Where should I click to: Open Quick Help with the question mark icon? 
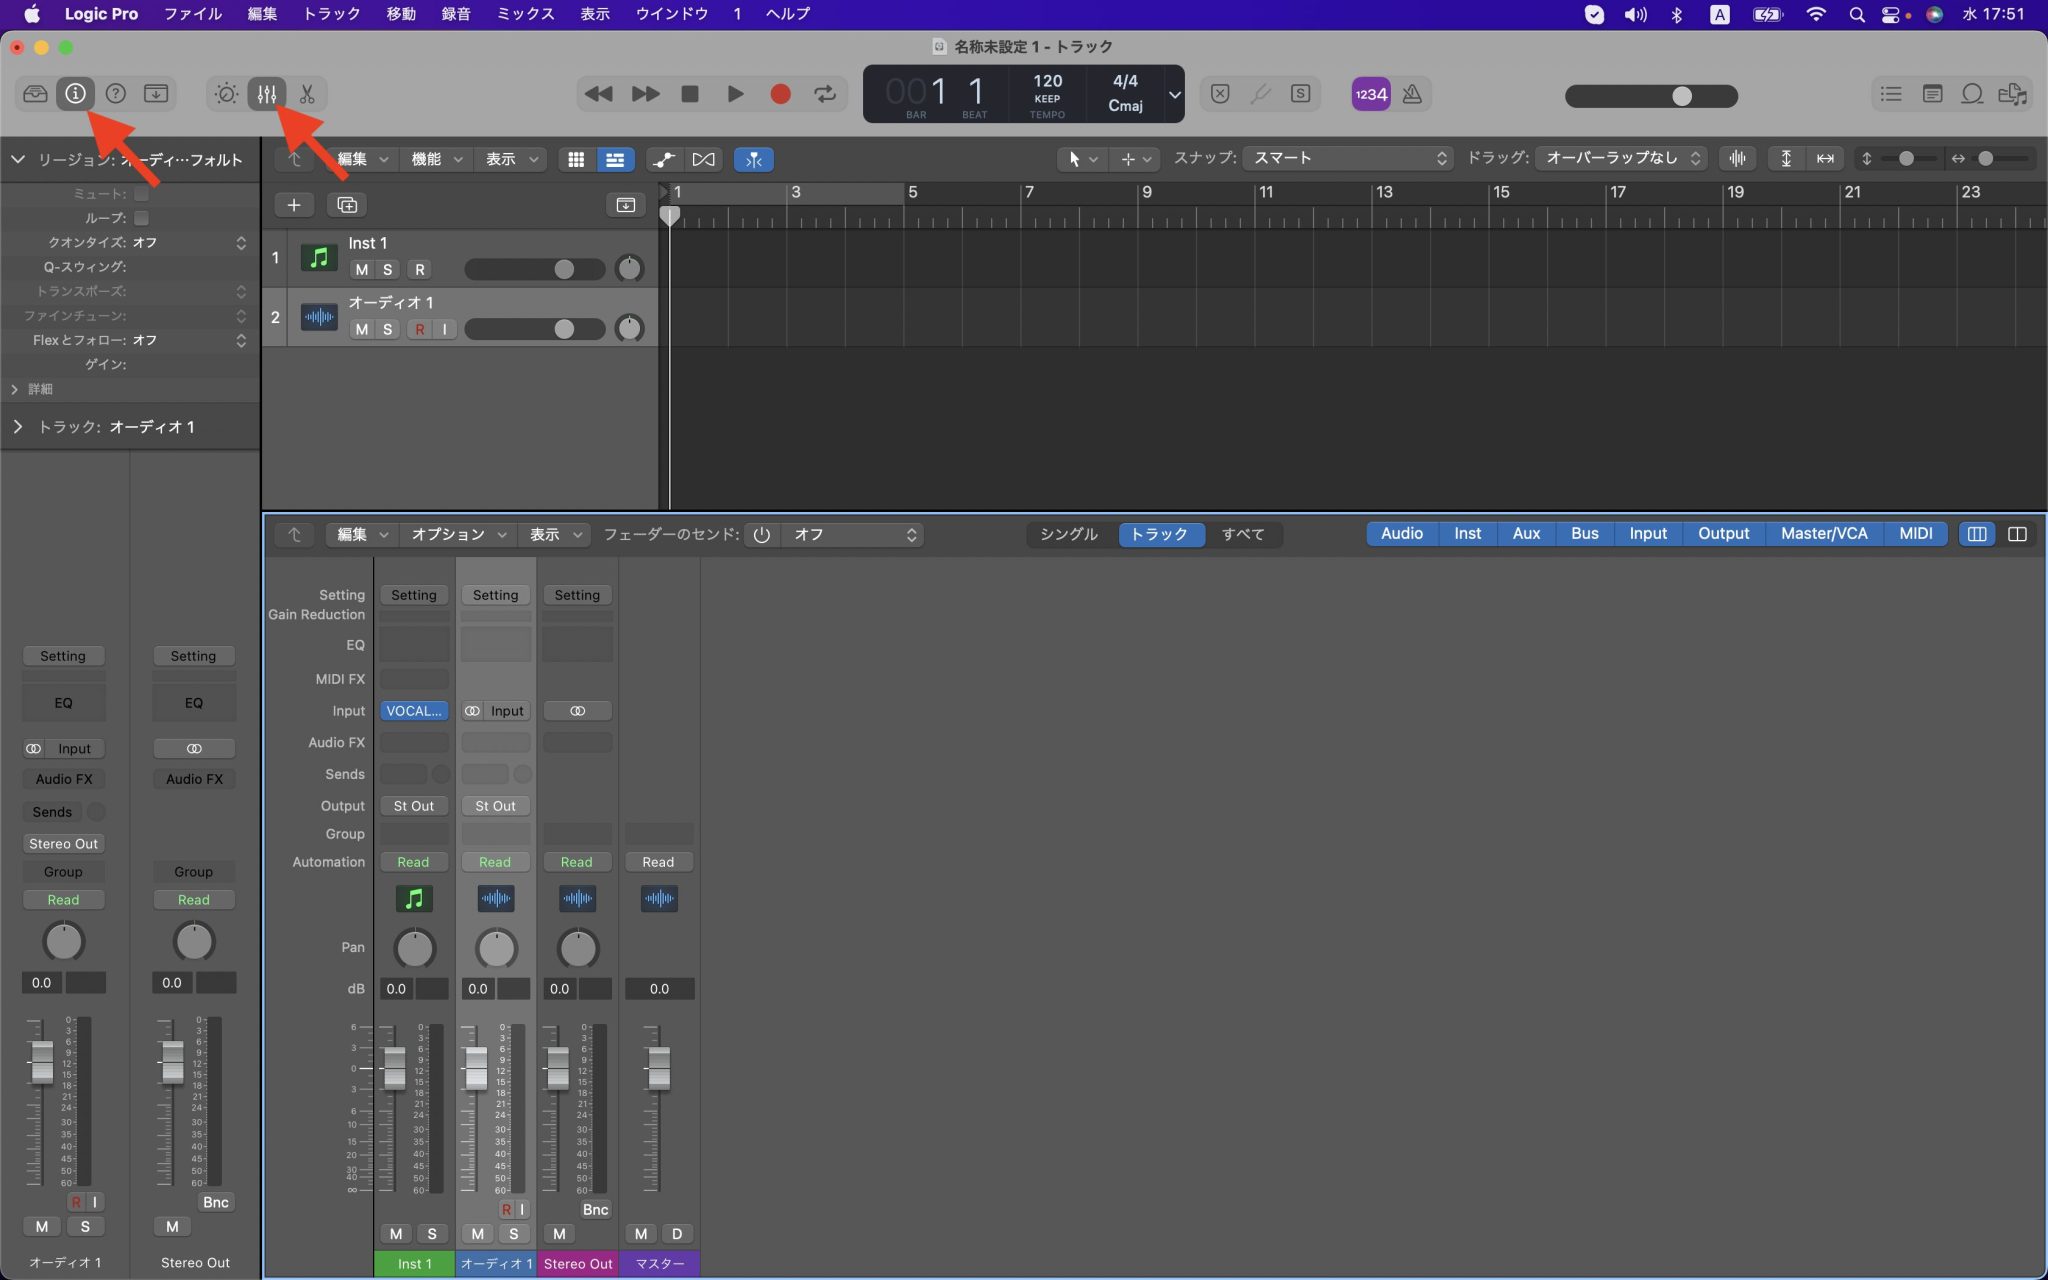pyautogui.click(x=116, y=93)
